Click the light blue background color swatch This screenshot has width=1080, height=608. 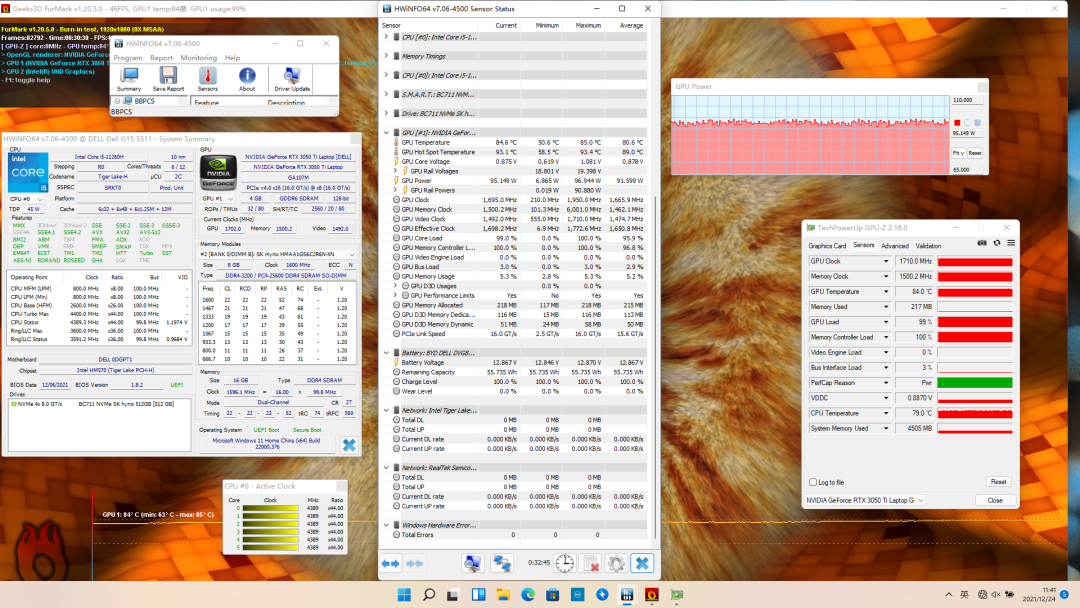click(x=967, y=123)
